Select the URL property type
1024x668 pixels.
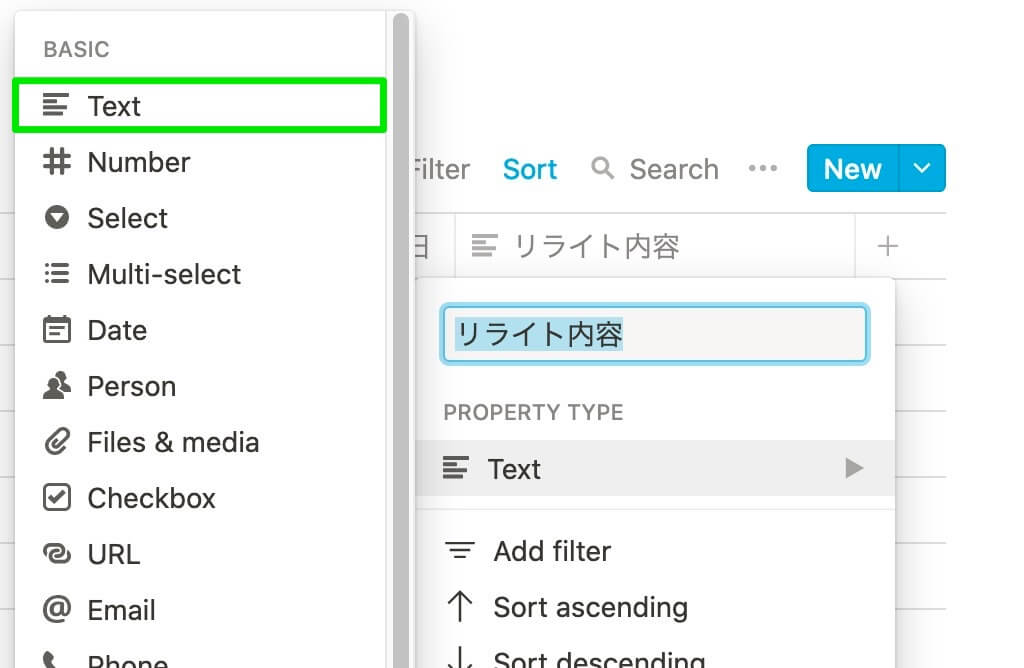[200, 554]
